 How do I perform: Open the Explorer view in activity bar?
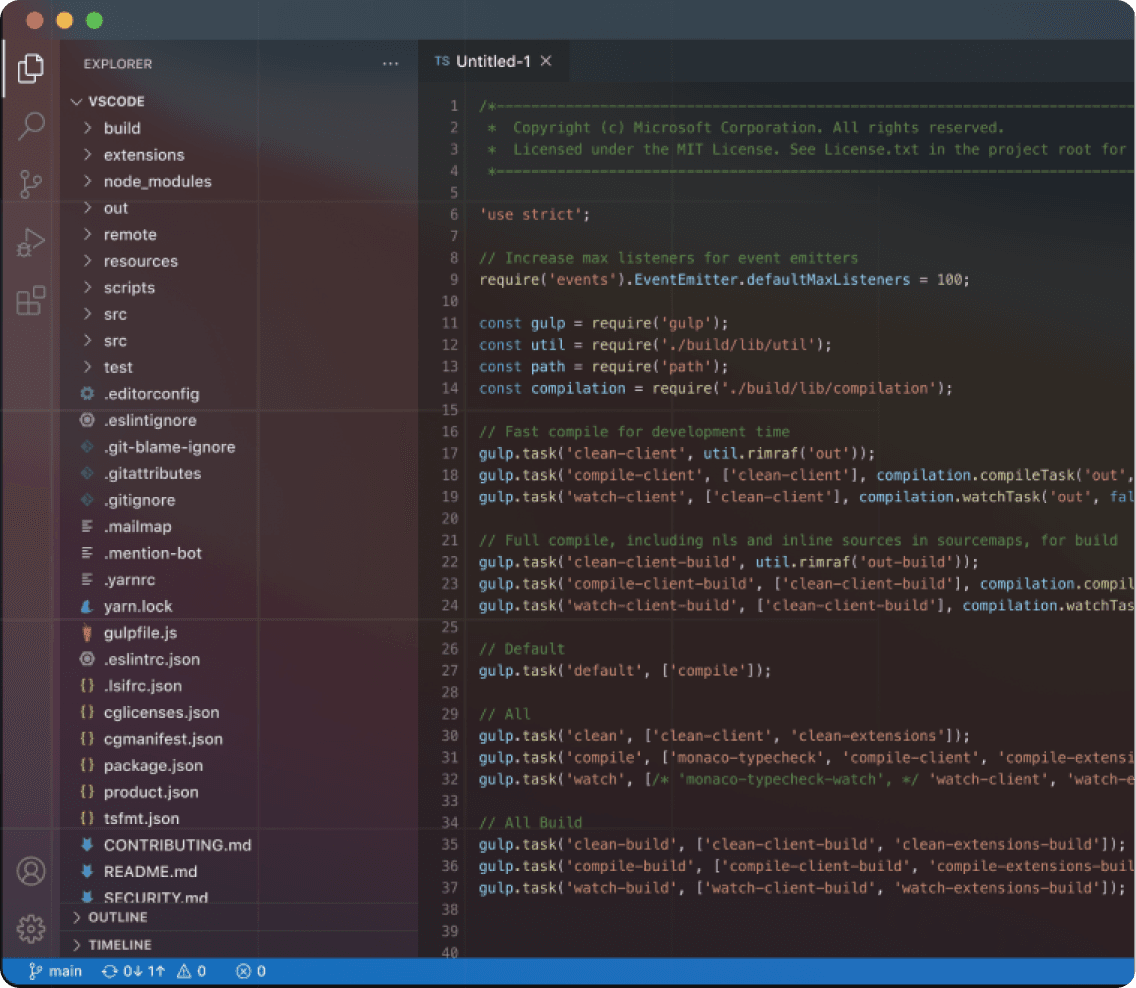tap(30, 68)
